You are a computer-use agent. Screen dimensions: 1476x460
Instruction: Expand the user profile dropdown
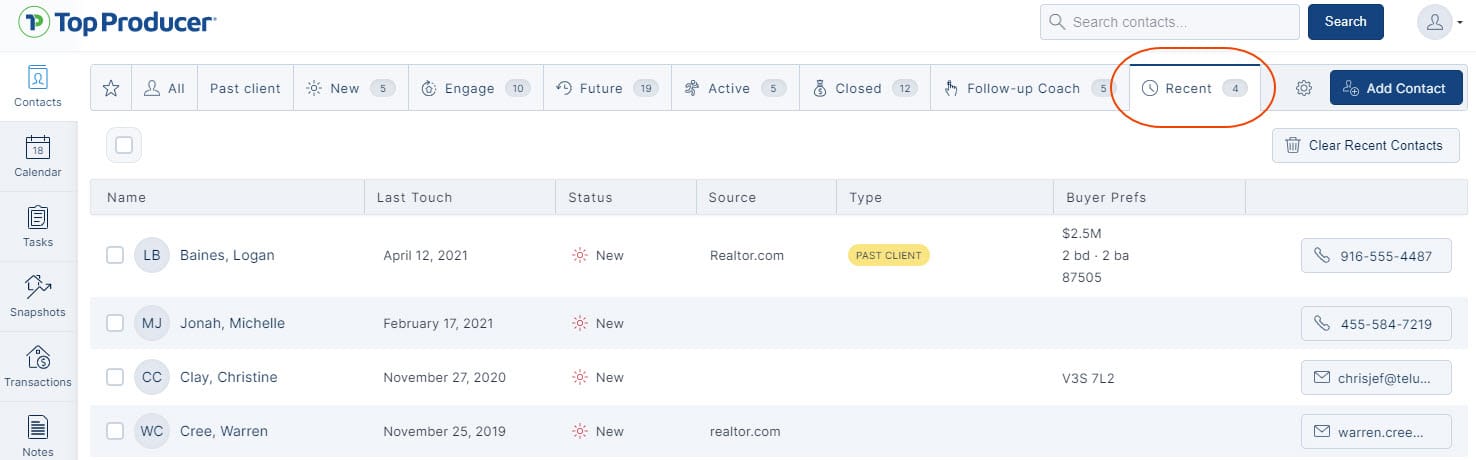[x=1439, y=22]
